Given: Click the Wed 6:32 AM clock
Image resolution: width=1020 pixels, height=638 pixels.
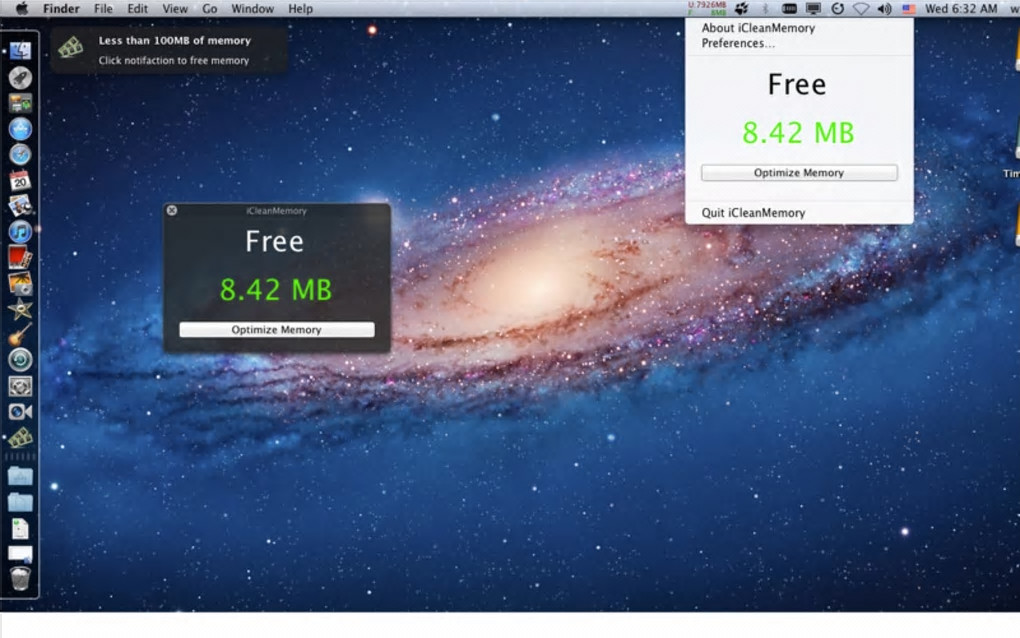Looking at the screenshot, I should tap(961, 8).
